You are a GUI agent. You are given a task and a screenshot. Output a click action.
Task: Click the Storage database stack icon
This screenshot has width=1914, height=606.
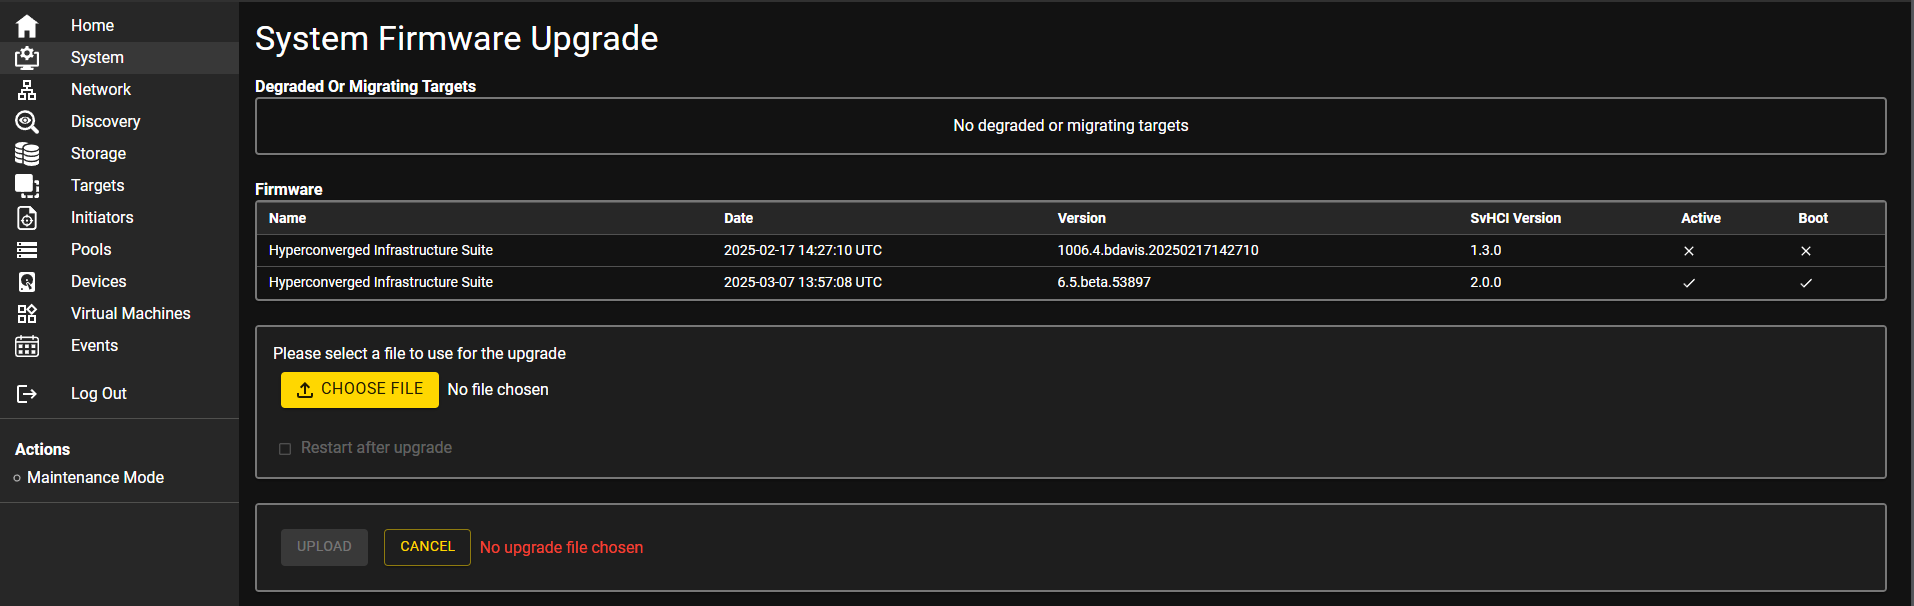pos(27,154)
